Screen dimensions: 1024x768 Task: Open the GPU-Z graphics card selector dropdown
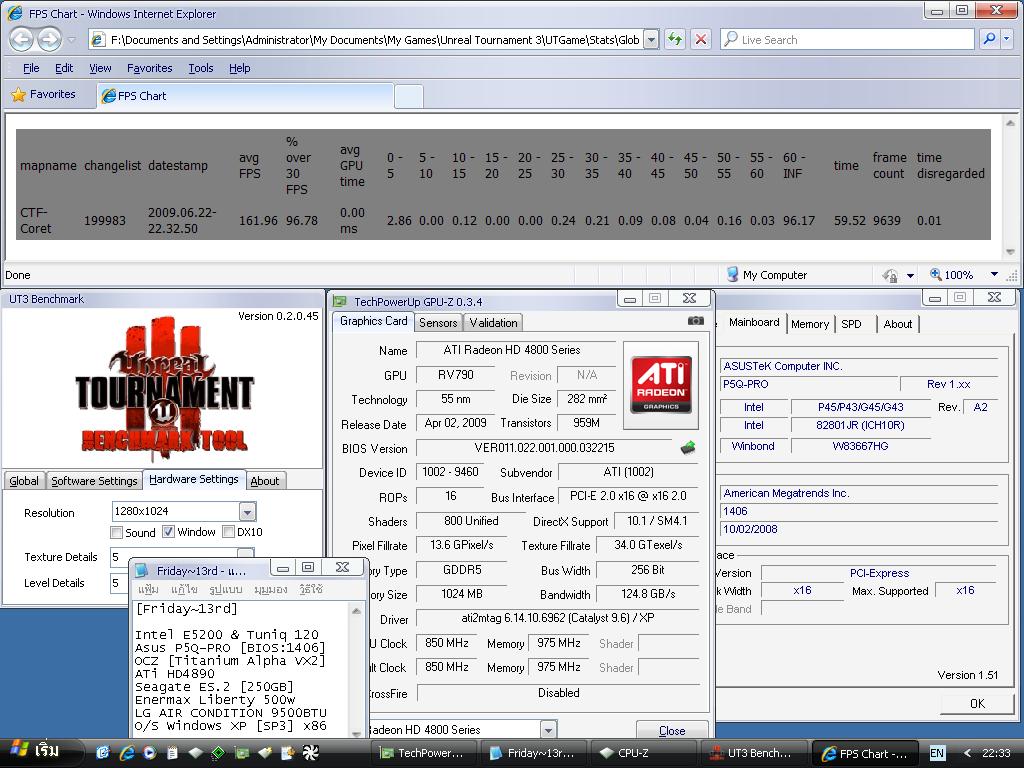pyautogui.click(x=549, y=729)
